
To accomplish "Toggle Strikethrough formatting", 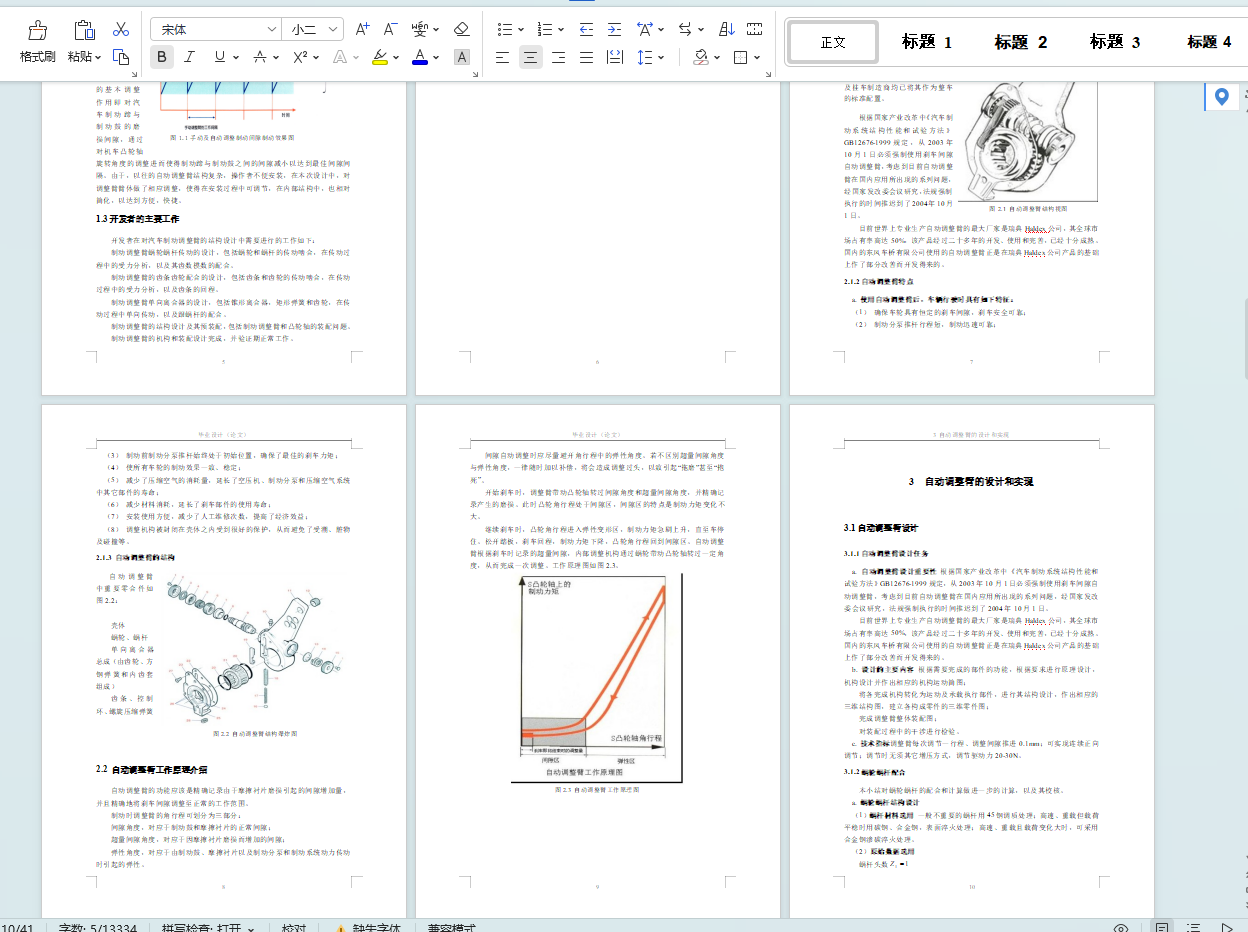I will click(260, 57).
